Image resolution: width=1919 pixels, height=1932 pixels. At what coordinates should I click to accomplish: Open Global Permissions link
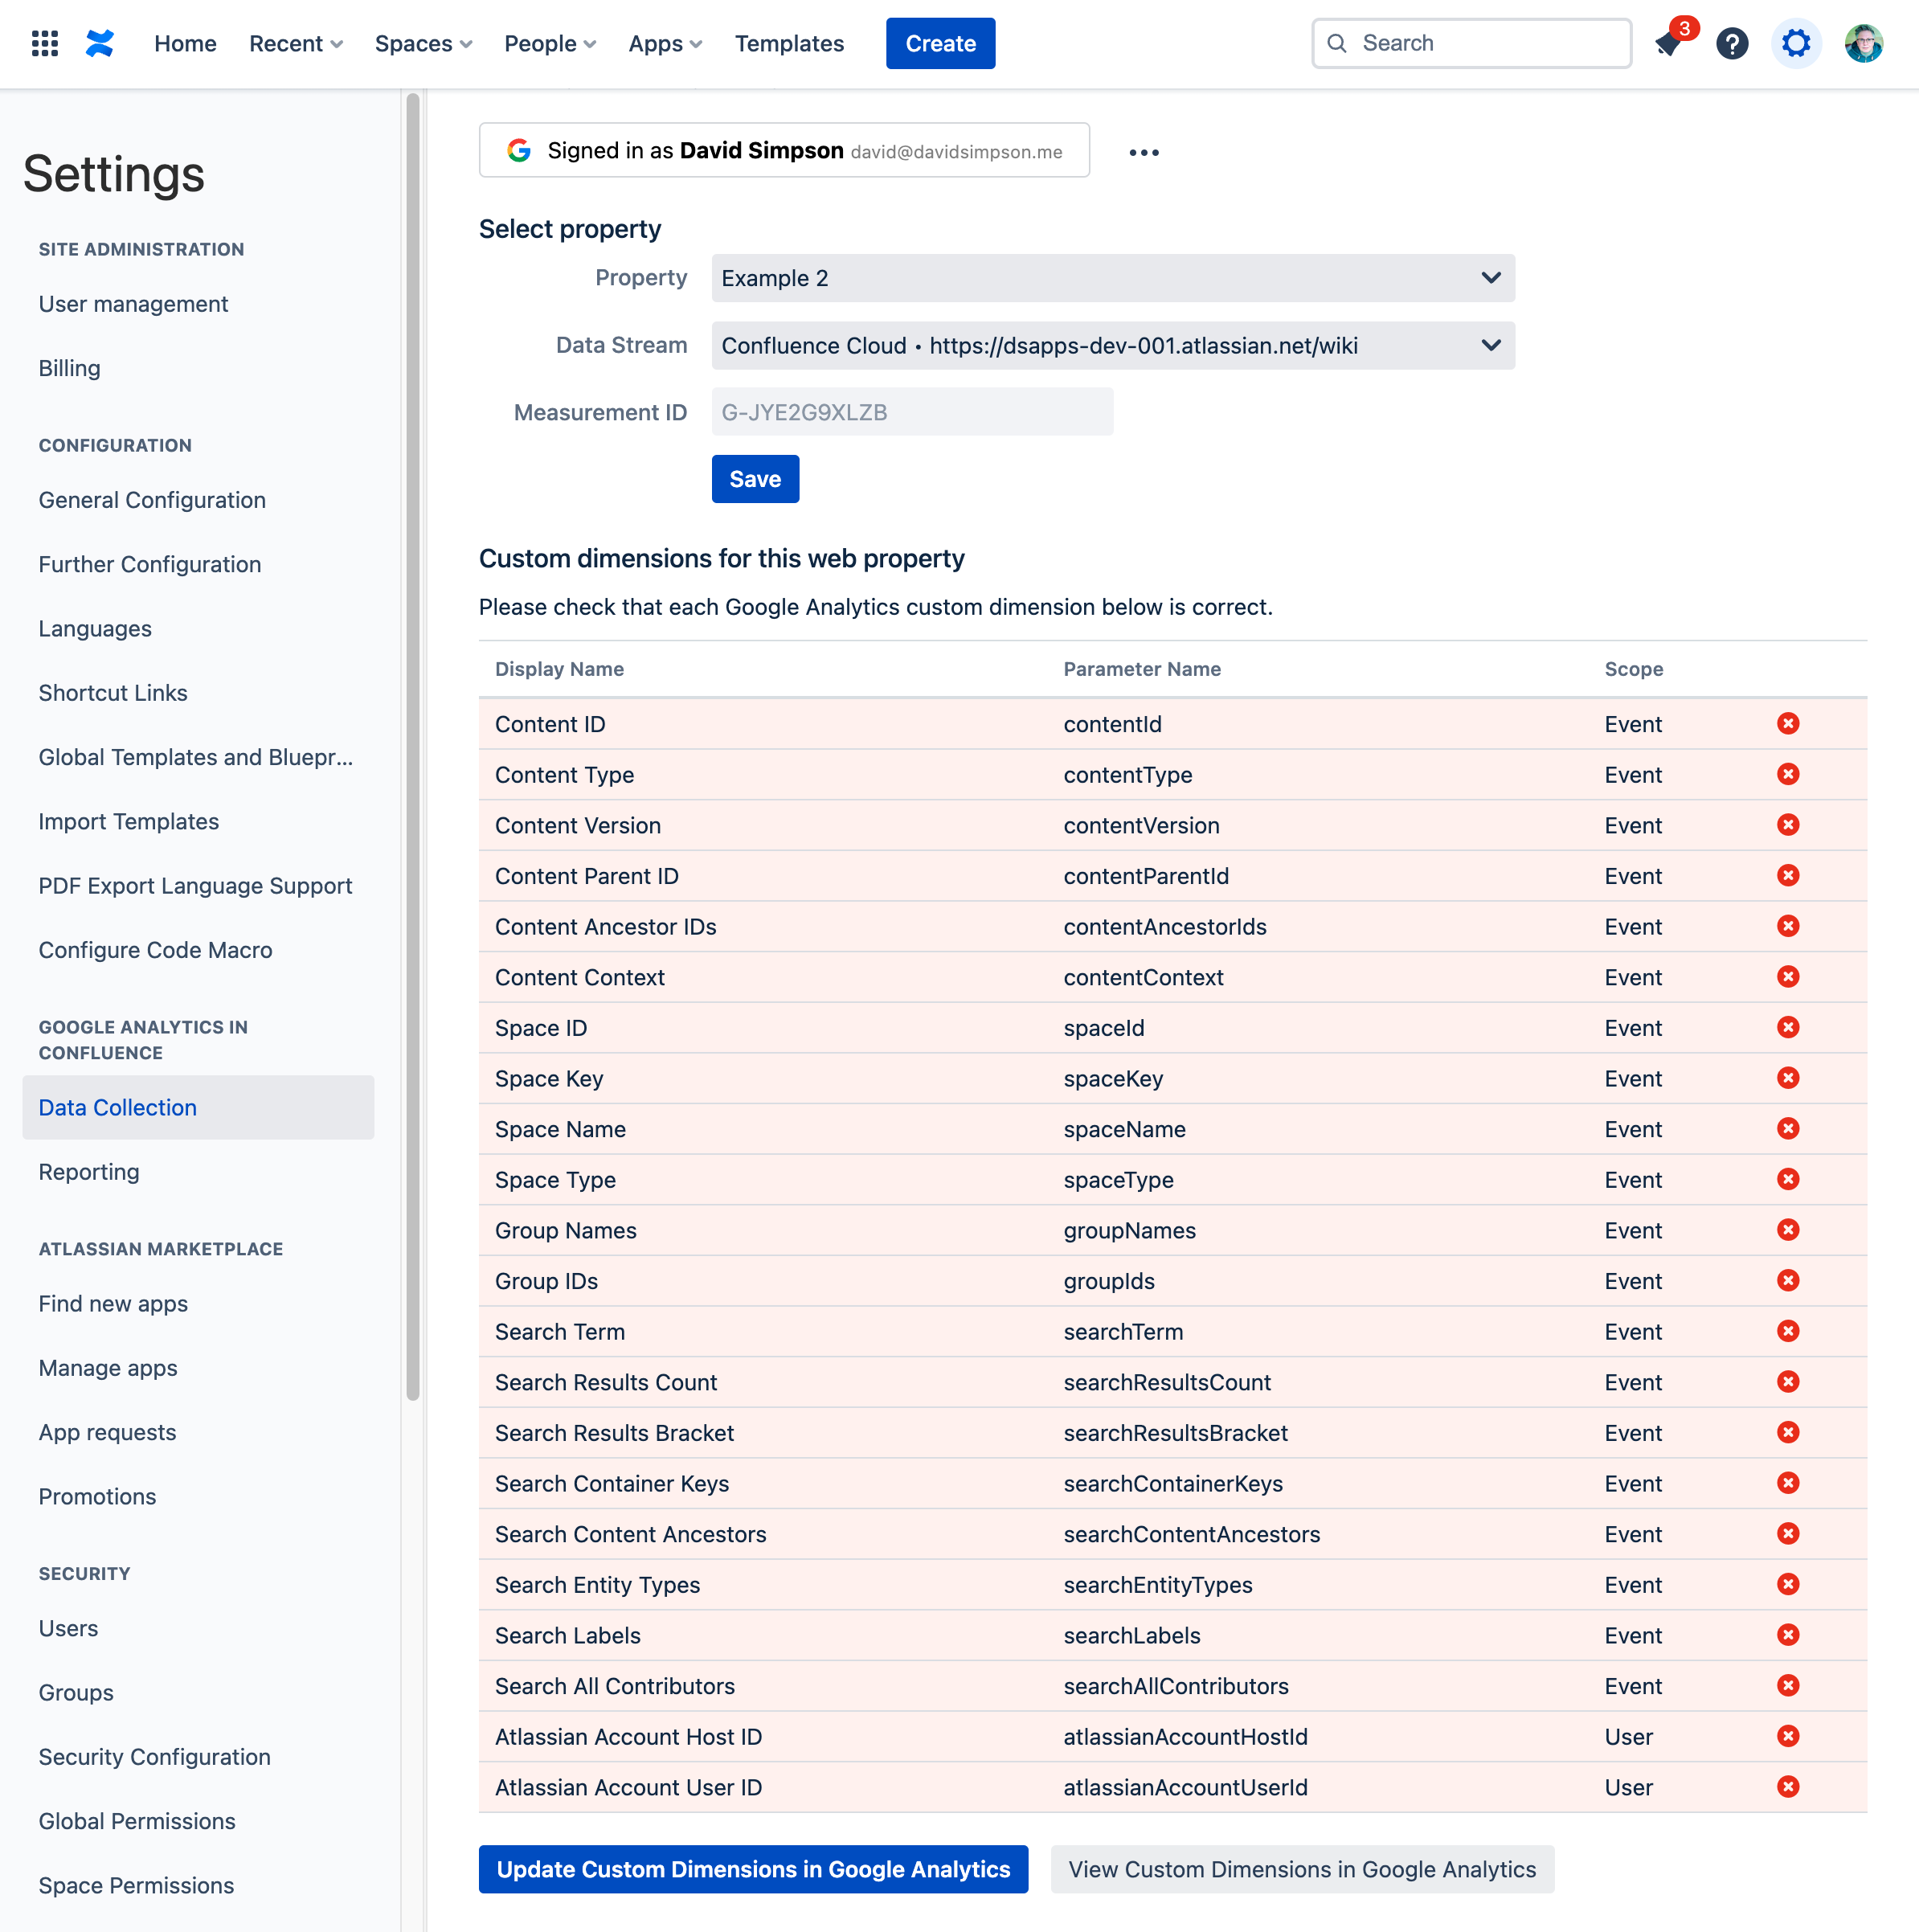click(137, 1821)
